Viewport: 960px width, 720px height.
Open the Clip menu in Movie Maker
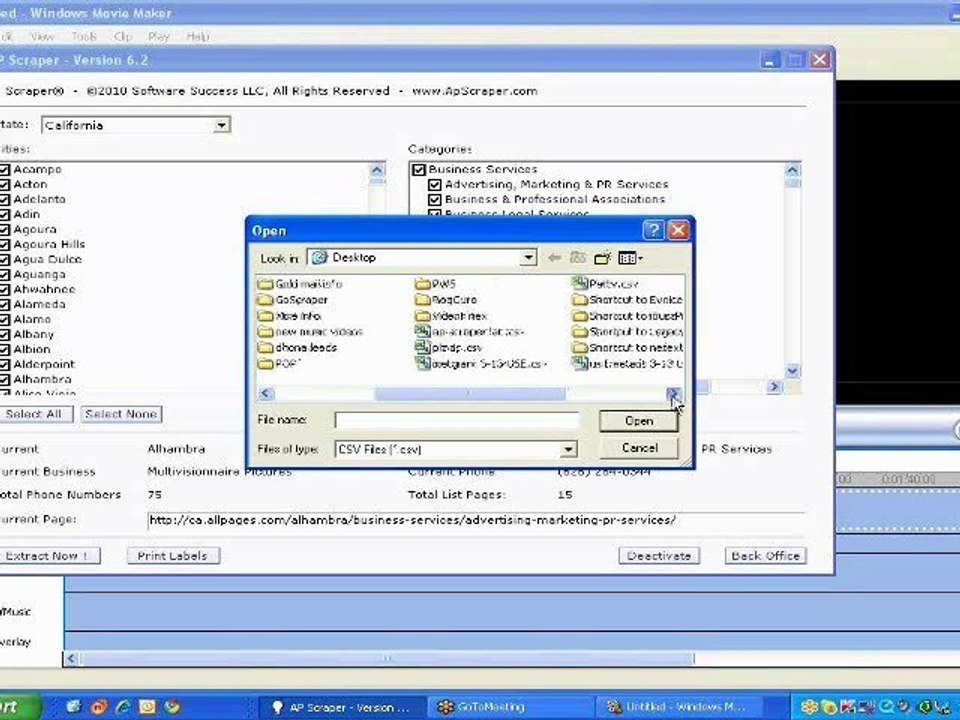(x=122, y=37)
